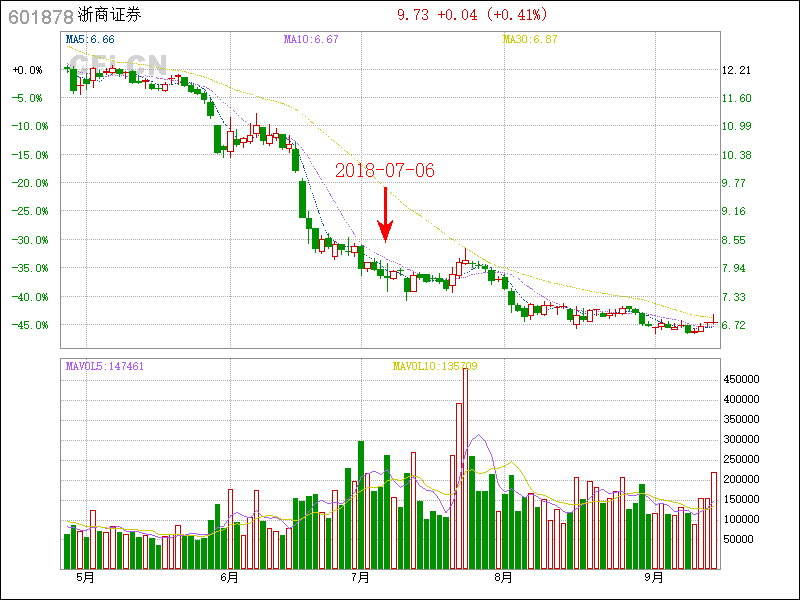
Task: Click the 2018-07-06 date annotation
Action: coord(385,171)
